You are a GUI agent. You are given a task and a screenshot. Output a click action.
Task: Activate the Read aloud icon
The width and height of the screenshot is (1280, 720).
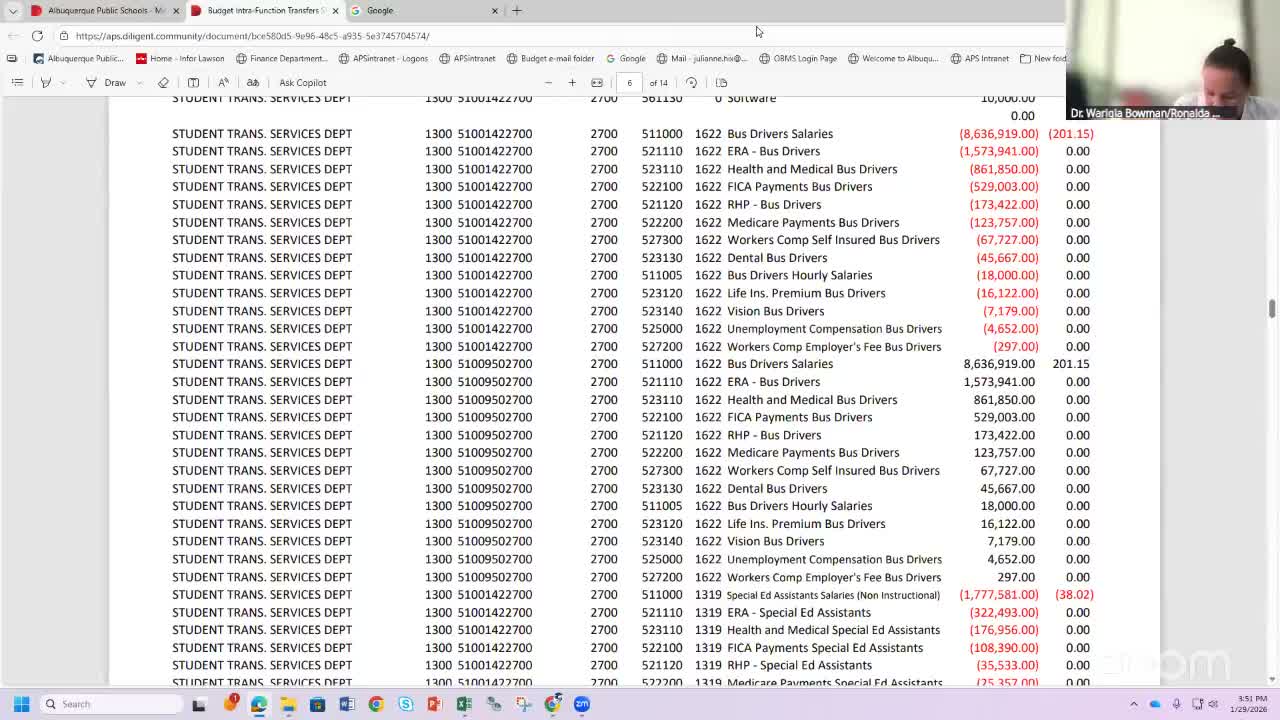click(x=223, y=82)
